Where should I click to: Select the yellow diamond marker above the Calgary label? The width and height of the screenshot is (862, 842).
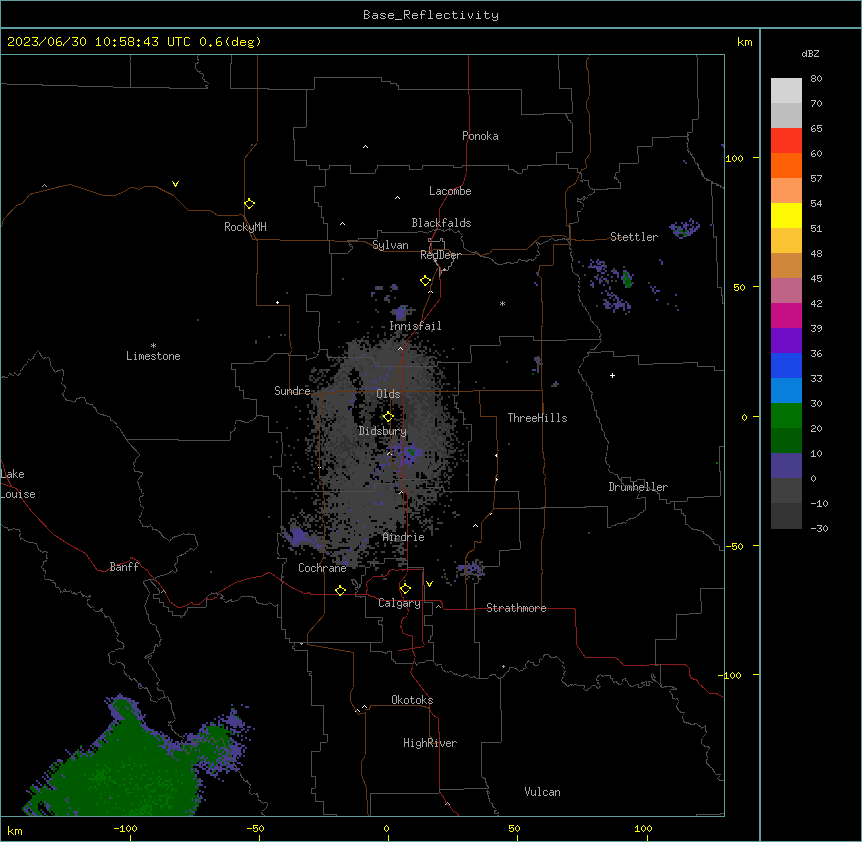(405, 589)
